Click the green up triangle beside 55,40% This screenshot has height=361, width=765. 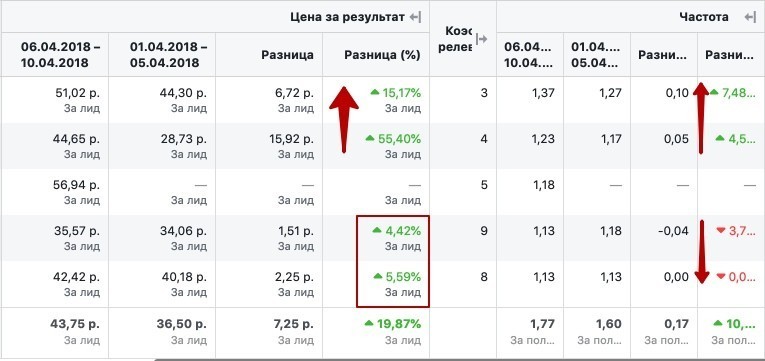(x=370, y=138)
